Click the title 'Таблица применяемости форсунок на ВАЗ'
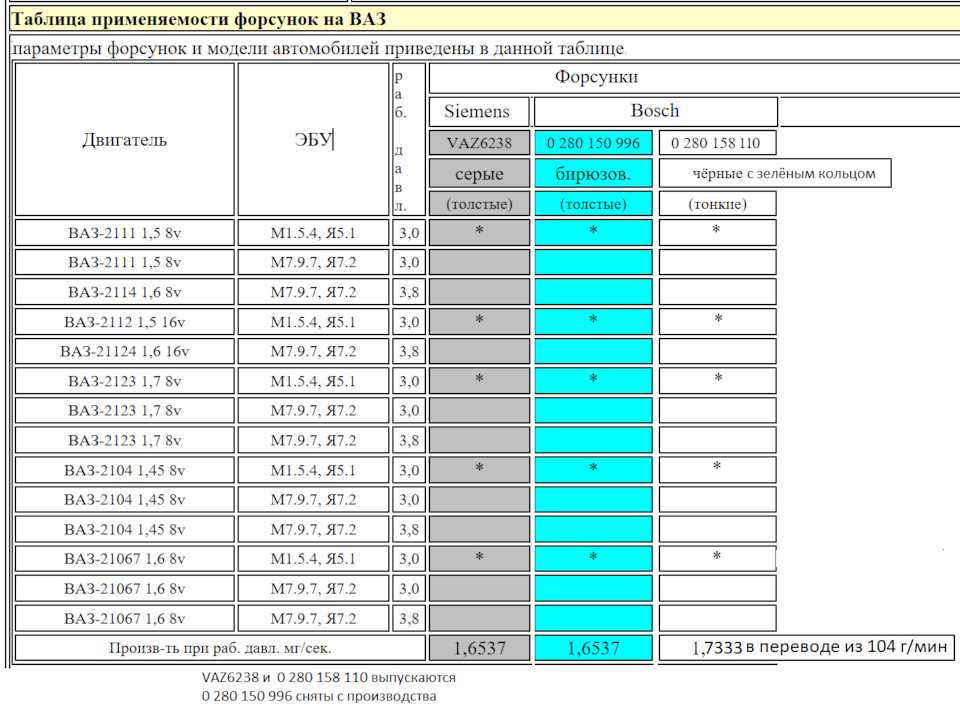This screenshot has height=704, width=960. point(199,19)
